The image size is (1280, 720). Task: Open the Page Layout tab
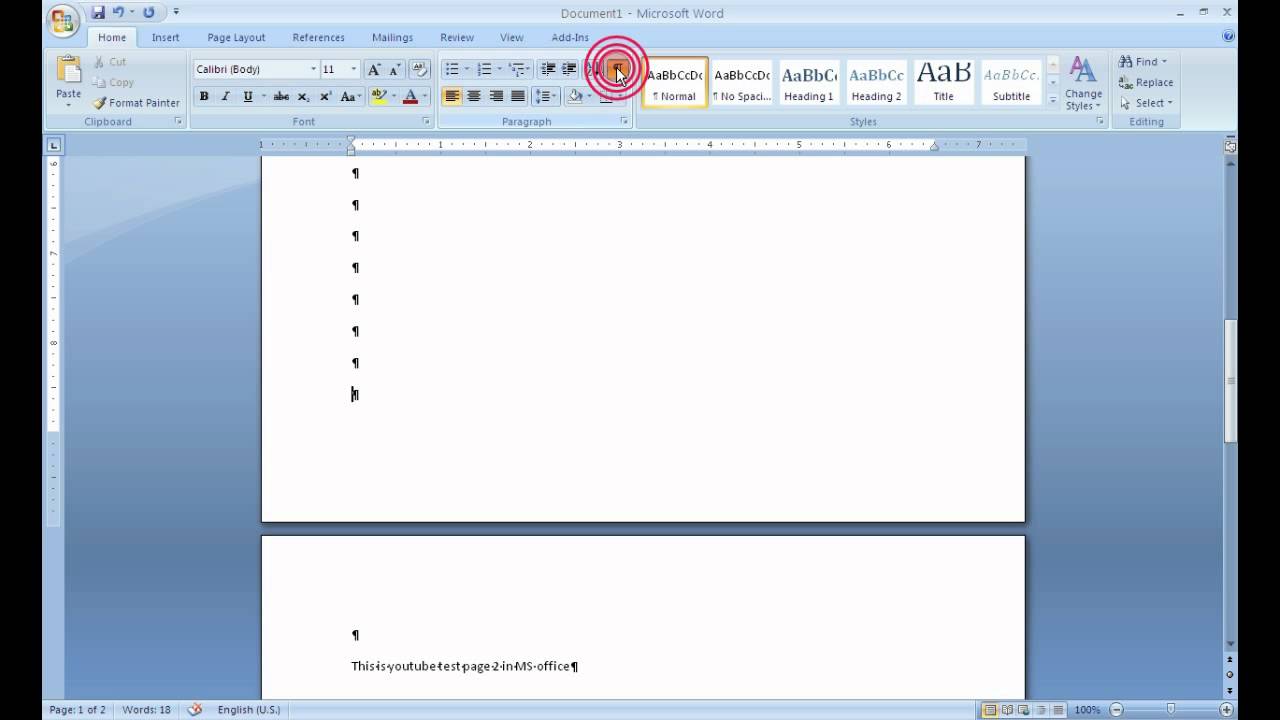coord(236,38)
